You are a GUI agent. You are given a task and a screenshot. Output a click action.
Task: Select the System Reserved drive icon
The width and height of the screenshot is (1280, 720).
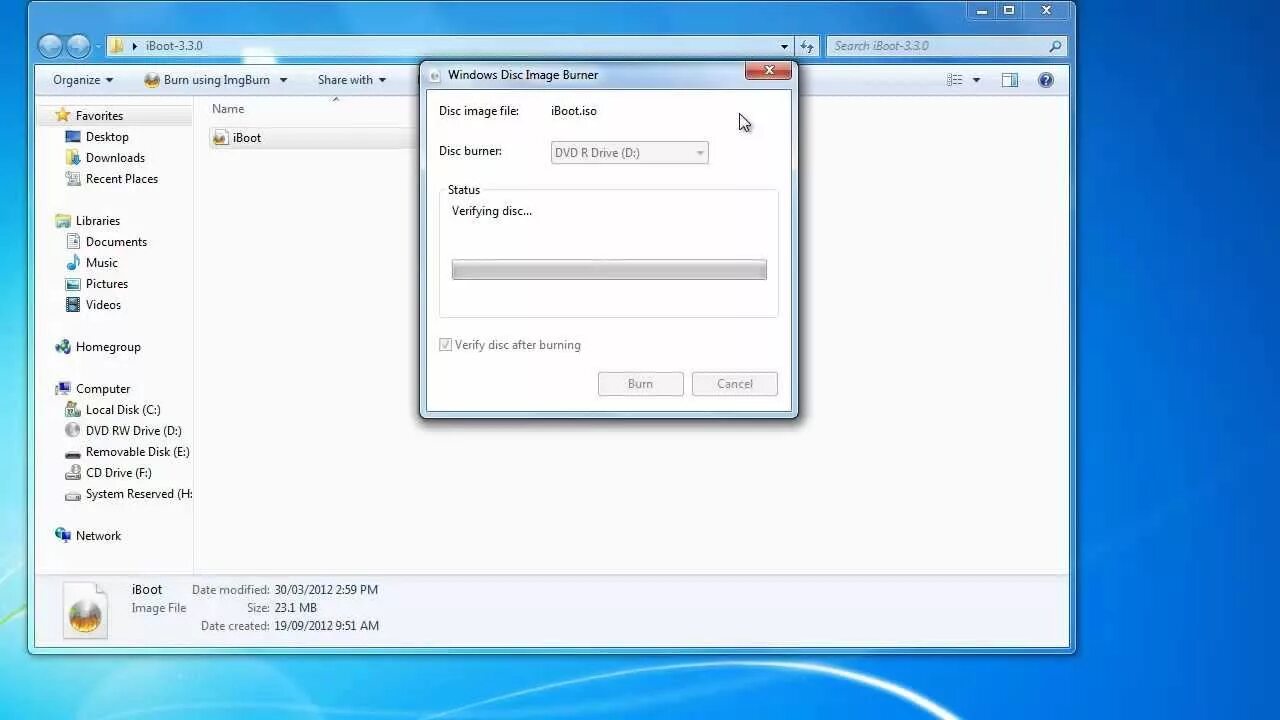coord(73,494)
